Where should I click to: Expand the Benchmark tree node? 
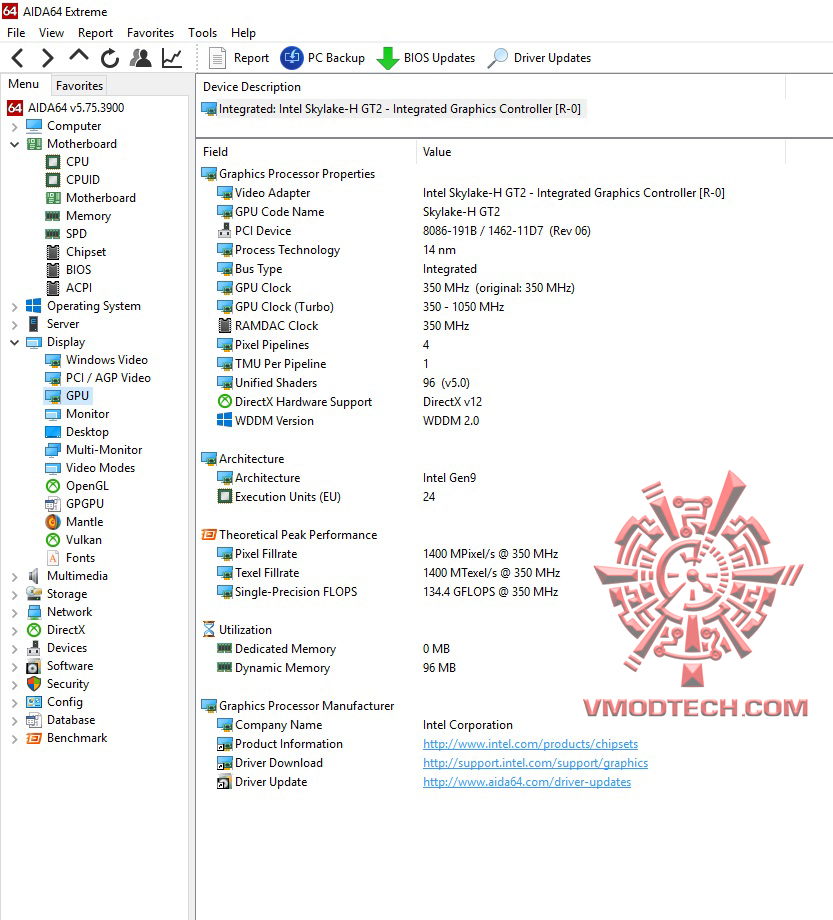click(x=15, y=739)
